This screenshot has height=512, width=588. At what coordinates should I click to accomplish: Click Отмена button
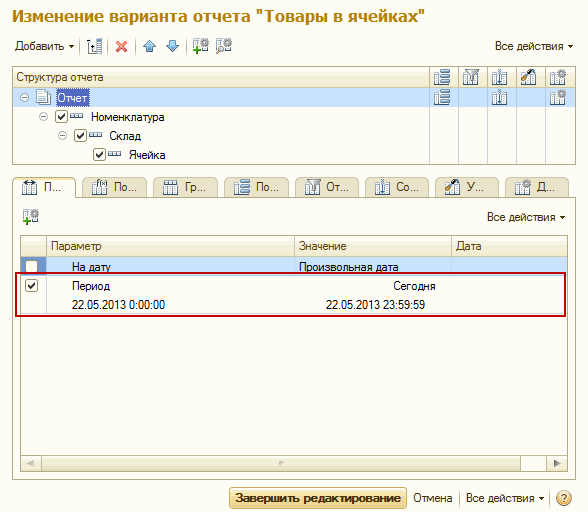[432, 498]
